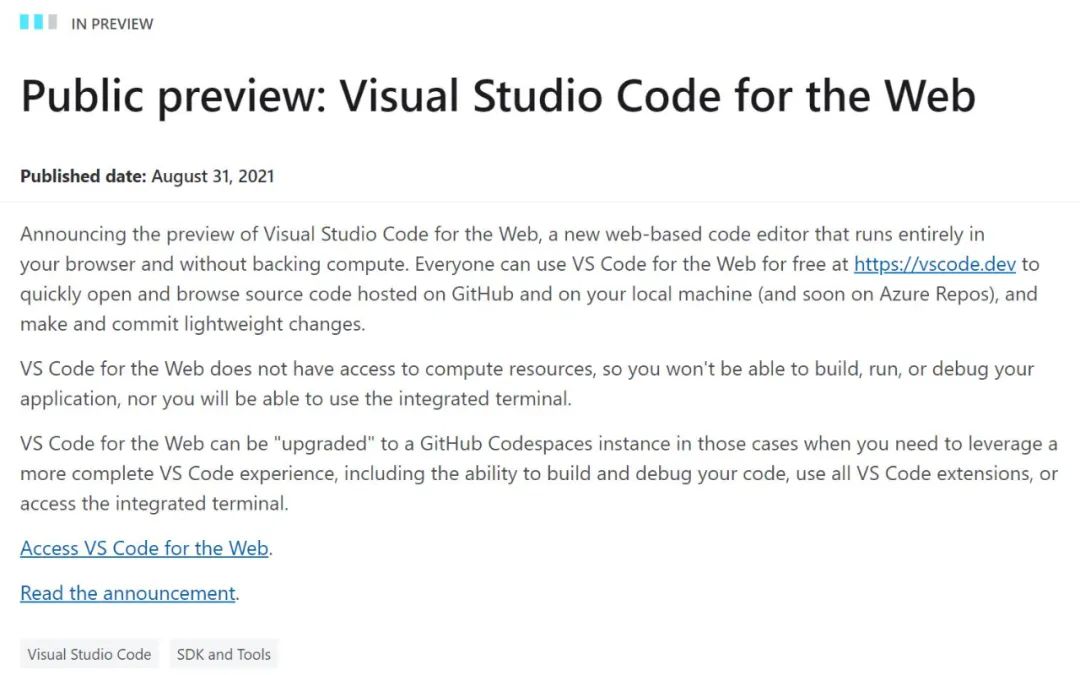Screen dimensions: 1080x675
Task: Click the Published date label
Action: coord(83,177)
